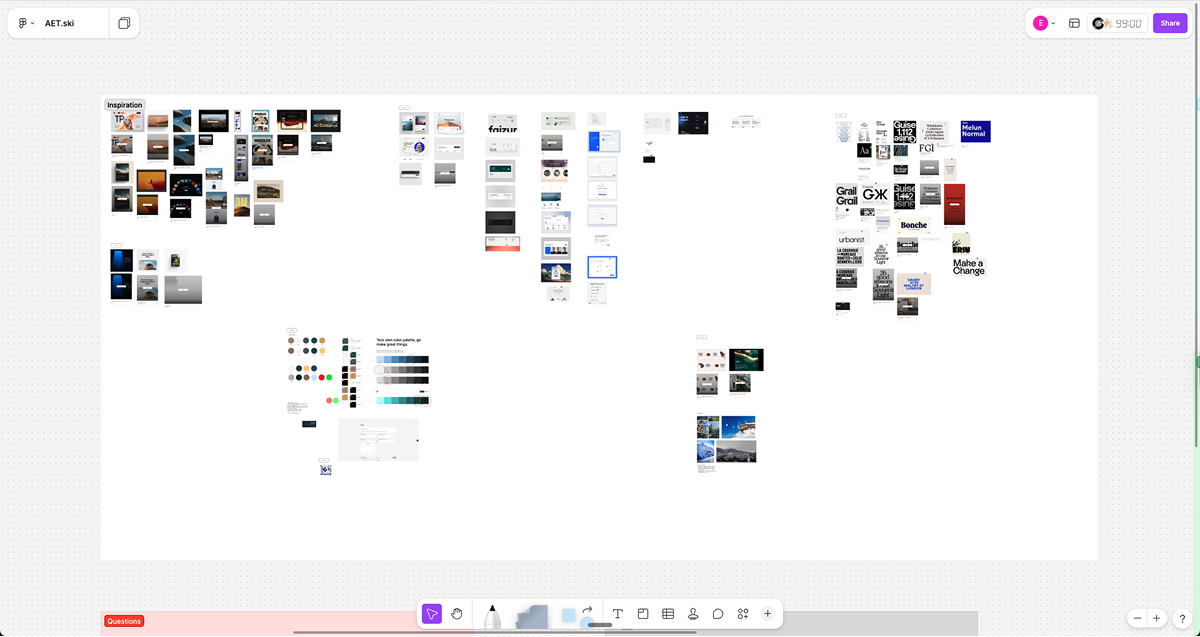1200x637 pixels.
Task: Activate the Select arrow tool
Action: click(431, 614)
